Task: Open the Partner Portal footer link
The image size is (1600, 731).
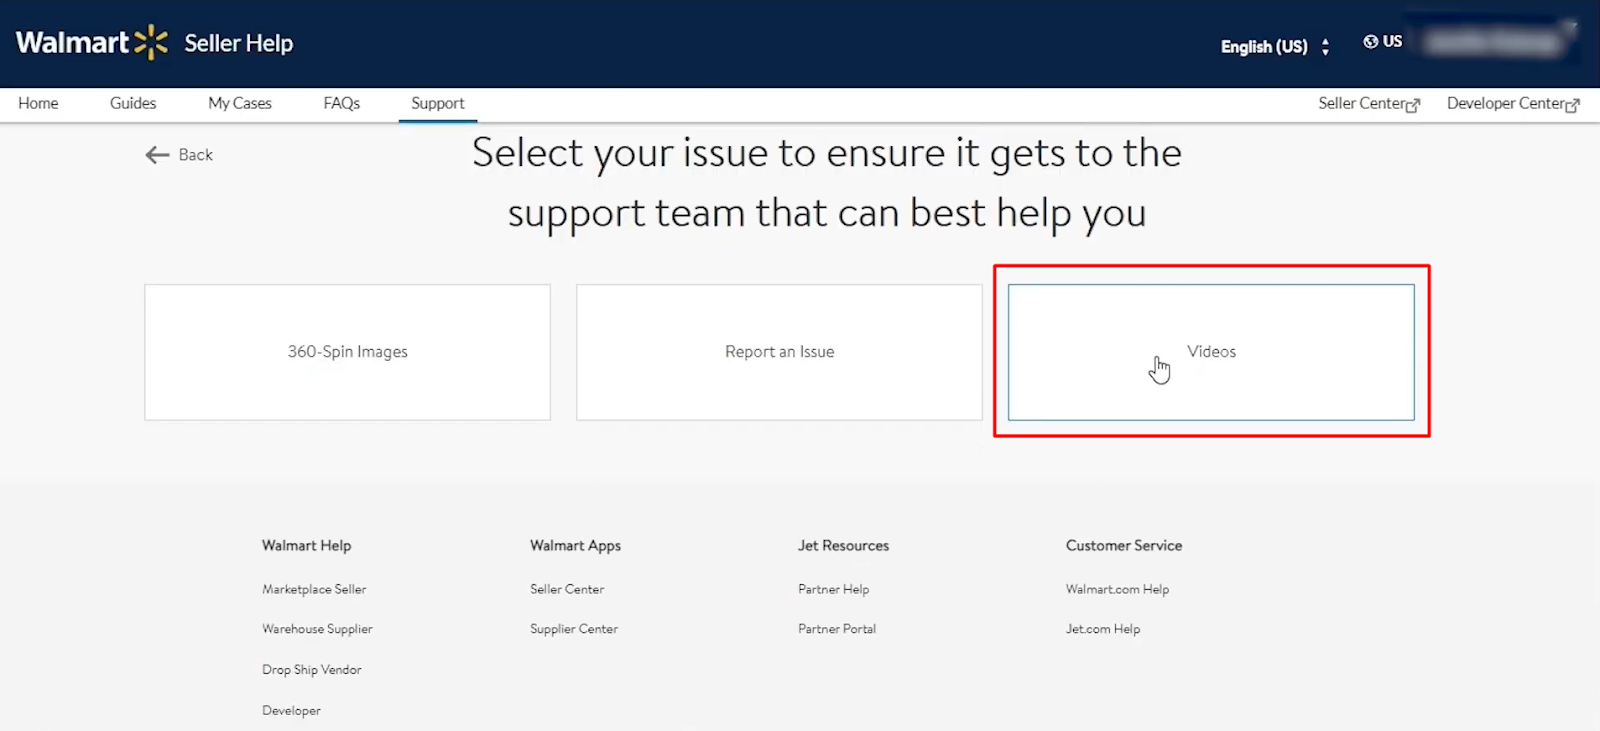Action: (x=837, y=629)
